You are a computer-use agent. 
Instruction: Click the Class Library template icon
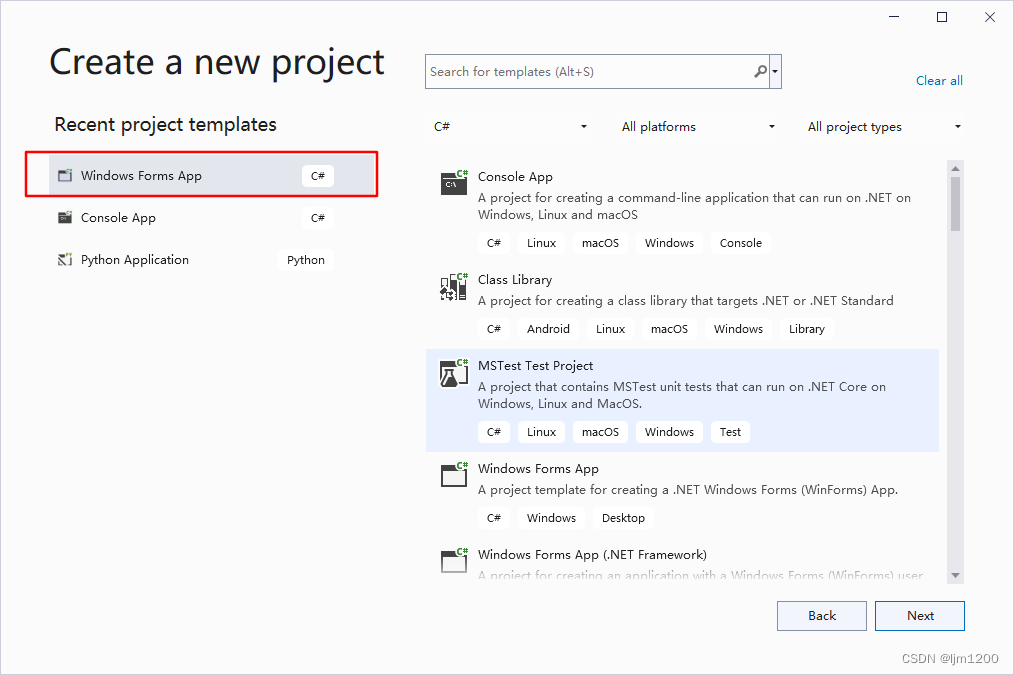[454, 286]
